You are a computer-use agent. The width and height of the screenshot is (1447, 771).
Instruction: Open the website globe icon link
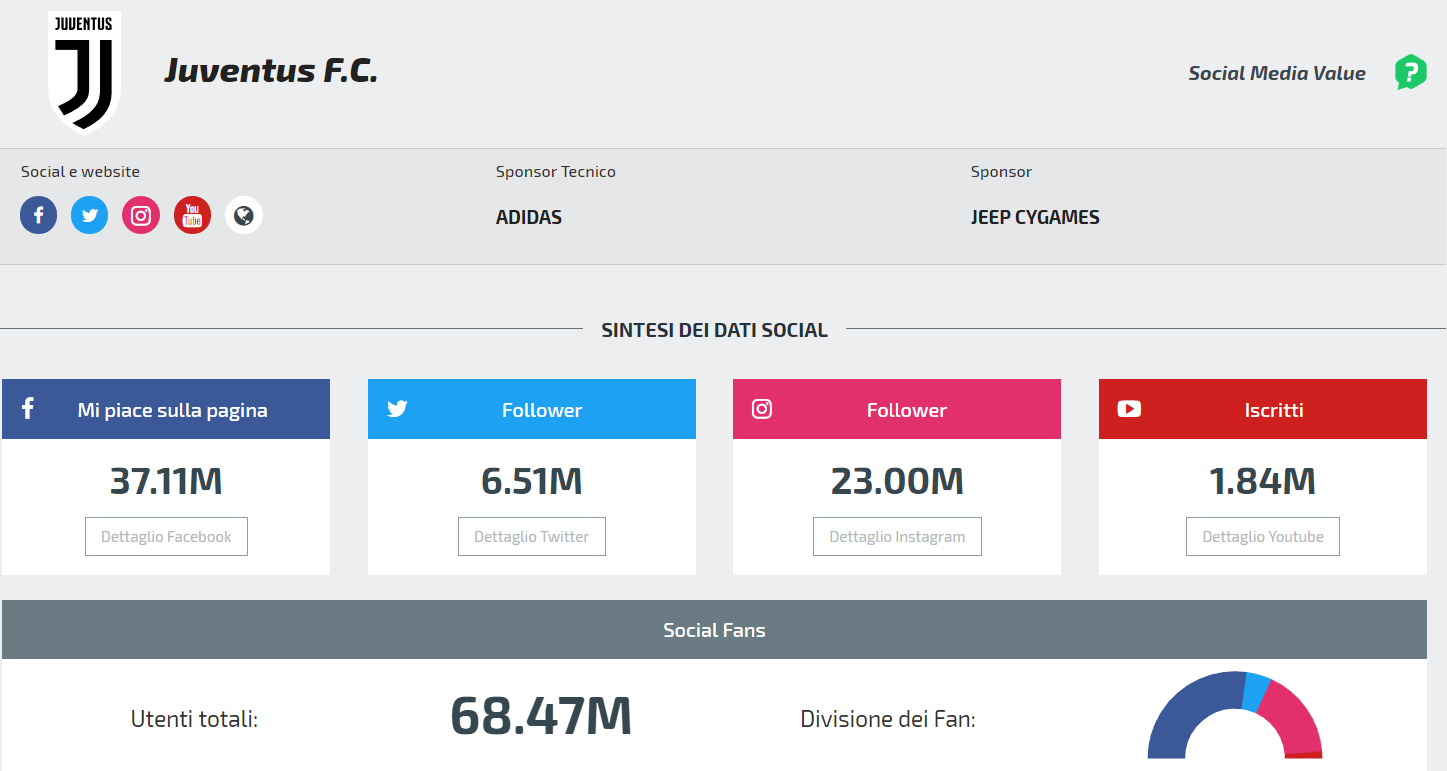coord(244,215)
